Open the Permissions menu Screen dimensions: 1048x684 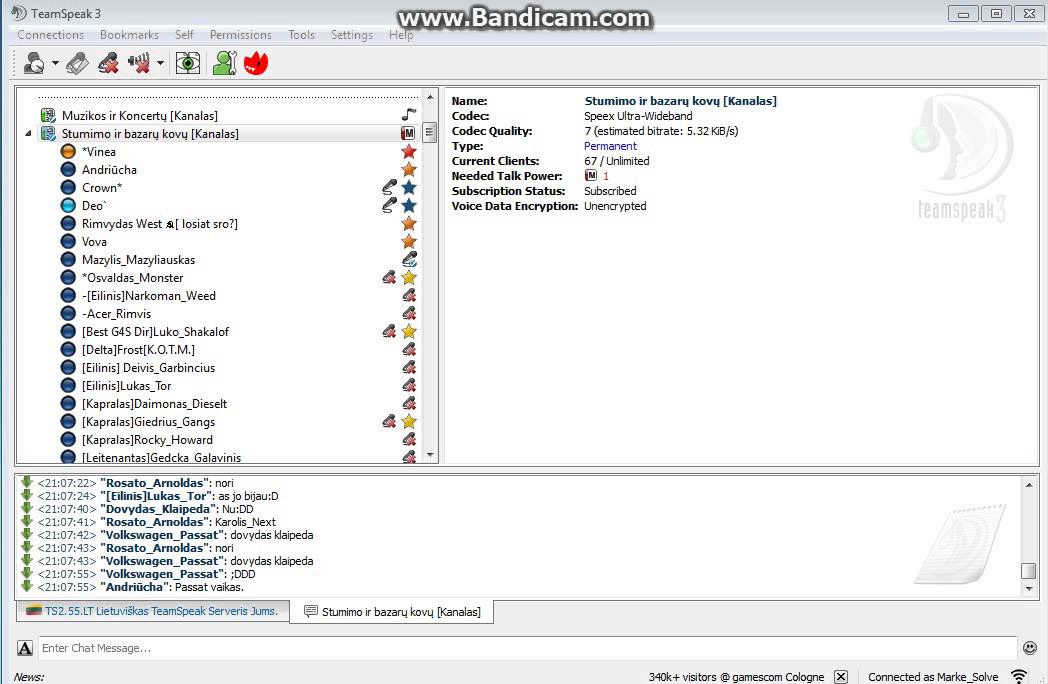point(241,35)
